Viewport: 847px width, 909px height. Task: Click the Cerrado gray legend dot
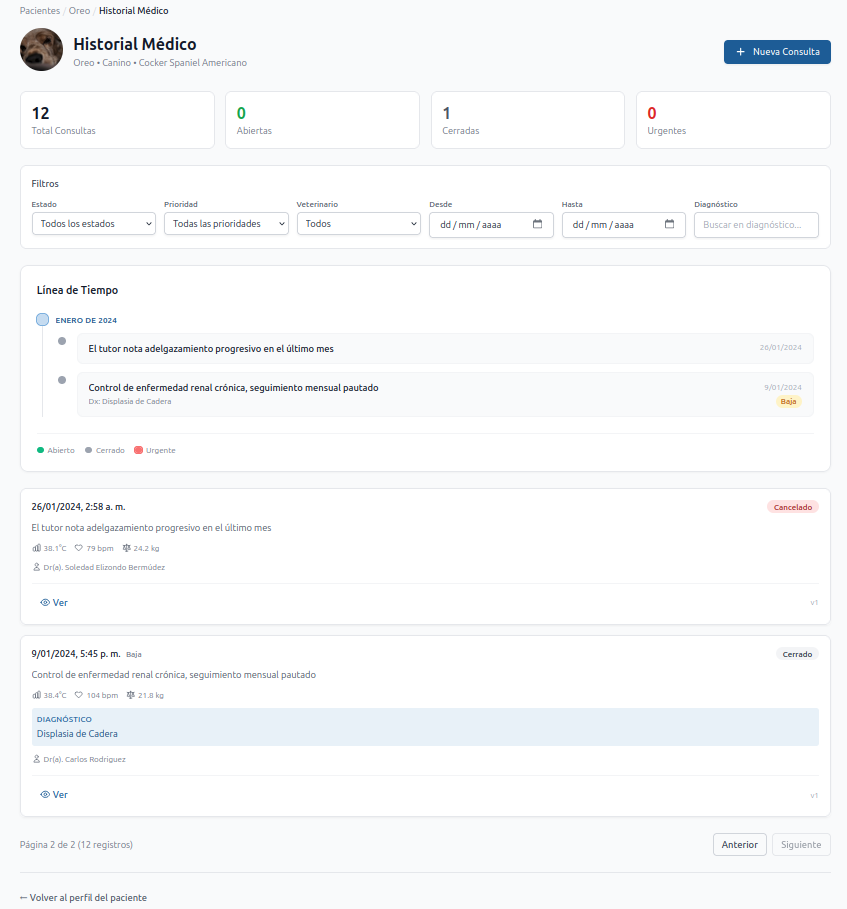[89, 450]
